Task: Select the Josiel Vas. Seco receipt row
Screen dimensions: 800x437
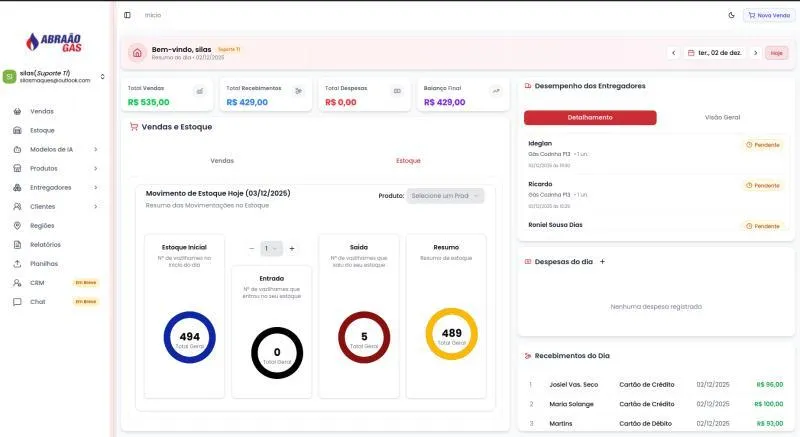Action: click(656, 385)
